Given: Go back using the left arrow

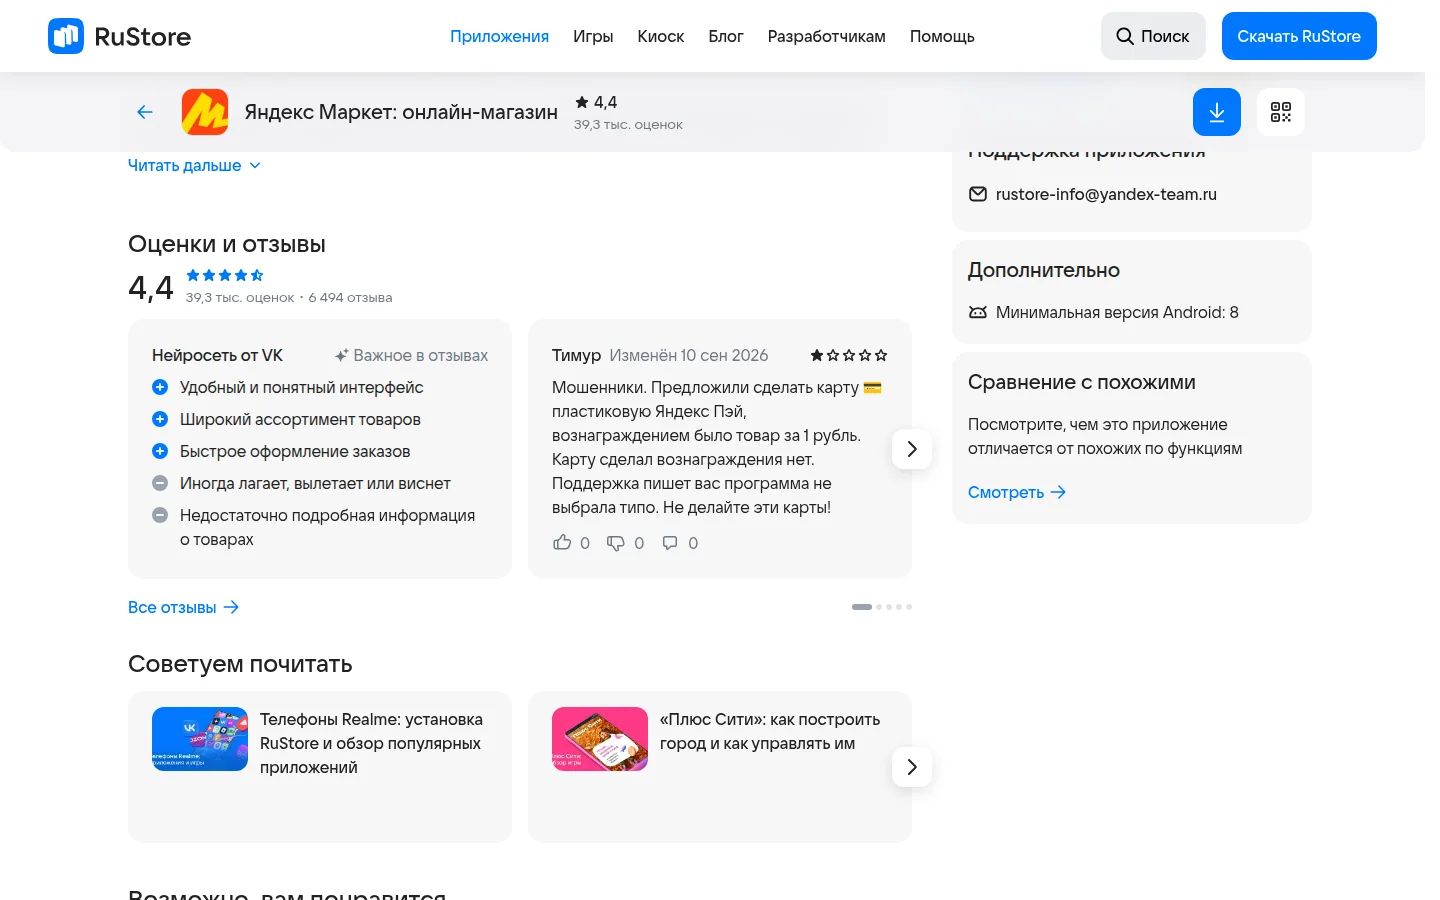Looking at the screenshot, I should tap(145, 112).
